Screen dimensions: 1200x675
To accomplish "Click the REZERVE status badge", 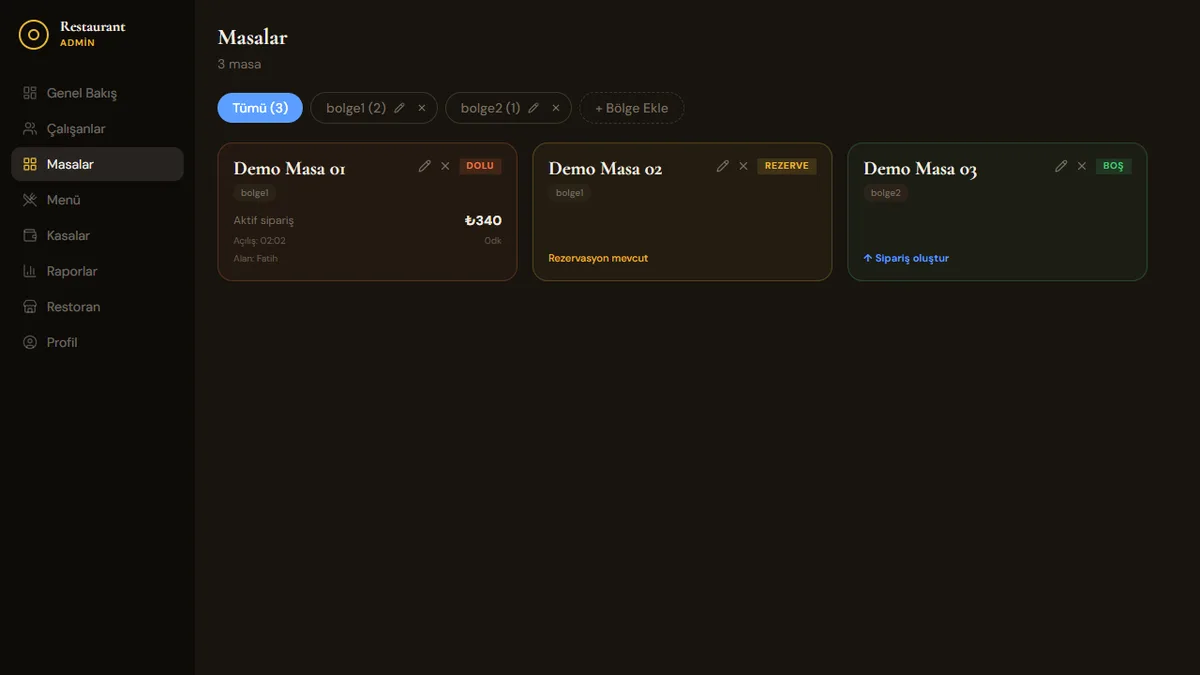I will [787, 166].
